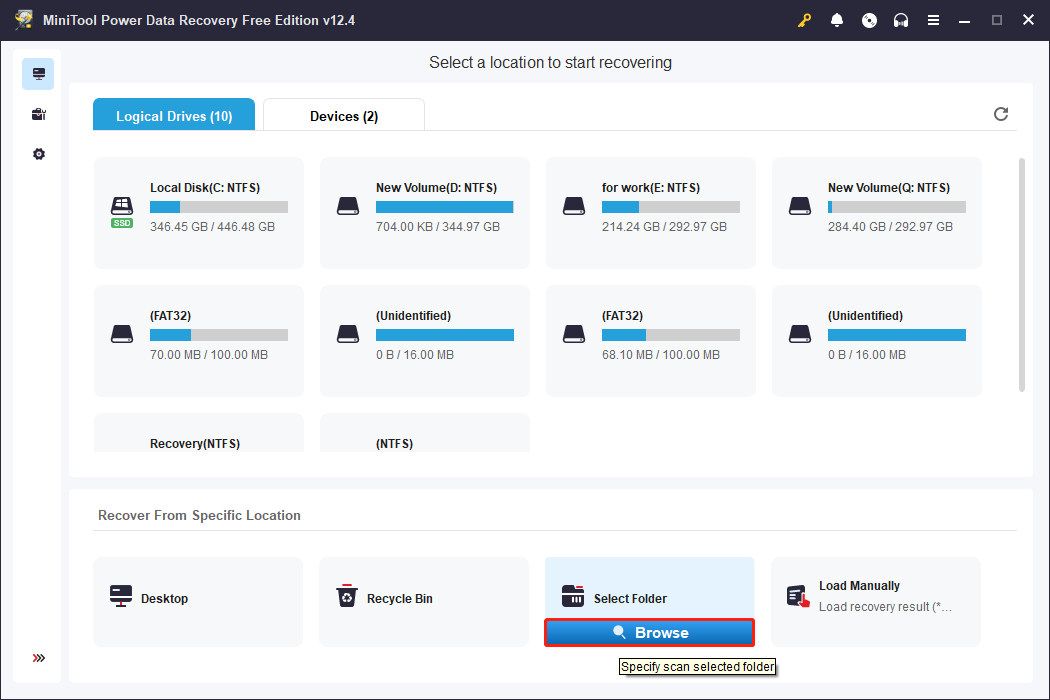
Task: Open settings with the gear icon
Action: (37, 154)
